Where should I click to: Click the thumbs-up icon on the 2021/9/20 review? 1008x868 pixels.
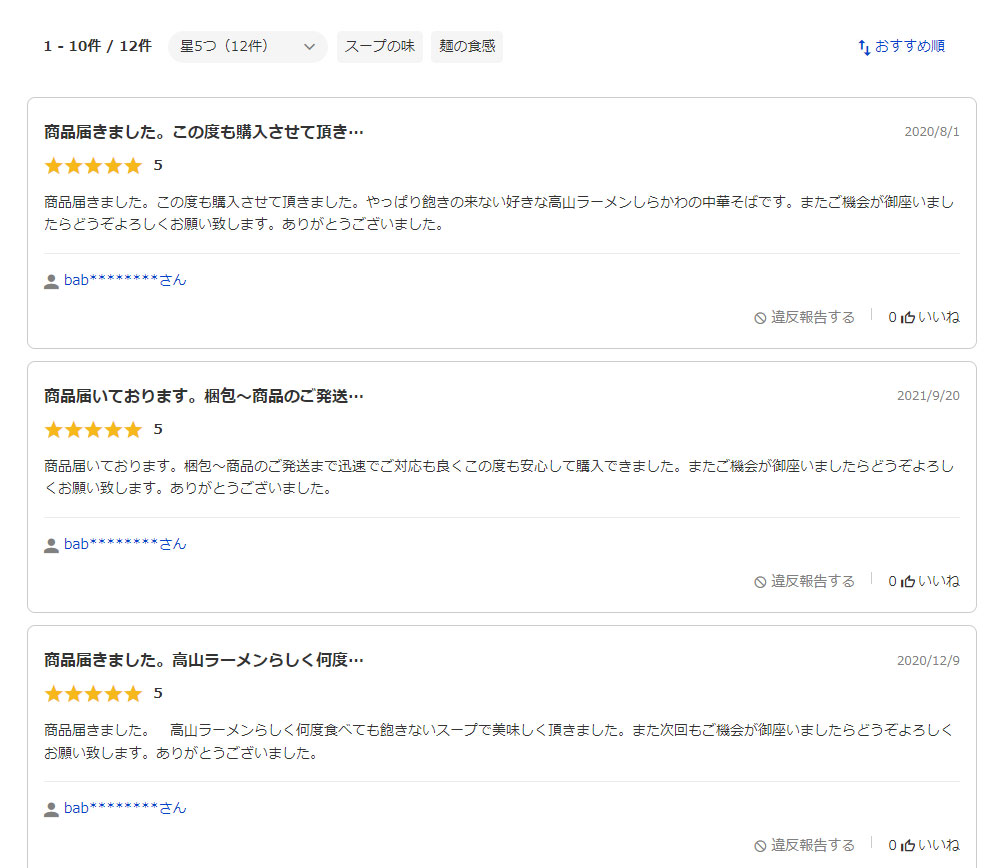(908, 582)
